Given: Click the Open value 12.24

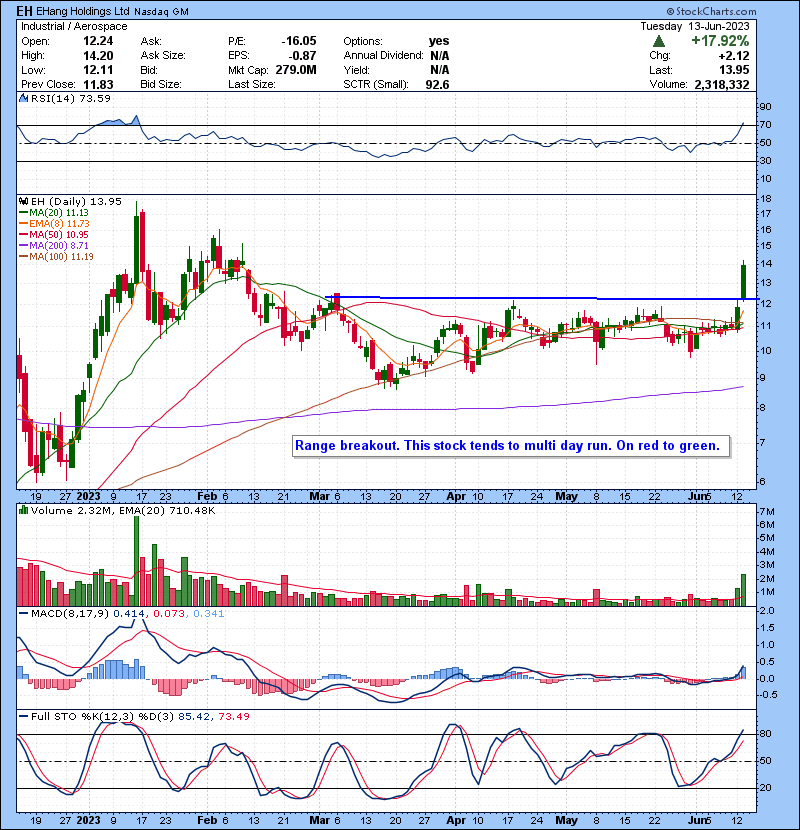Looking at the screenshot, I should coord(98,41).
